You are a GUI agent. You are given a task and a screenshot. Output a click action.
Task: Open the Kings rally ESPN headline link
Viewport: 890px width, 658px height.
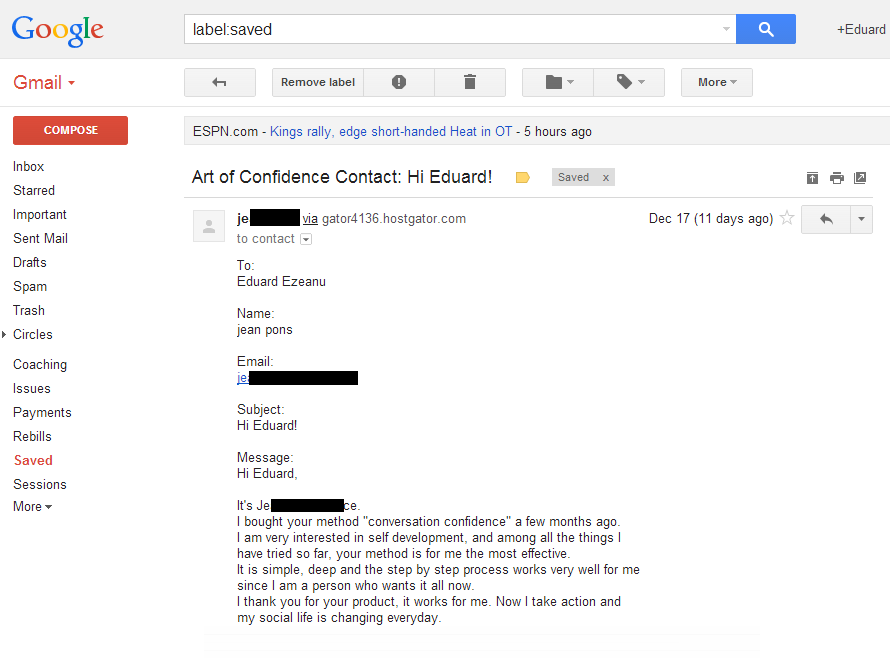391,132
